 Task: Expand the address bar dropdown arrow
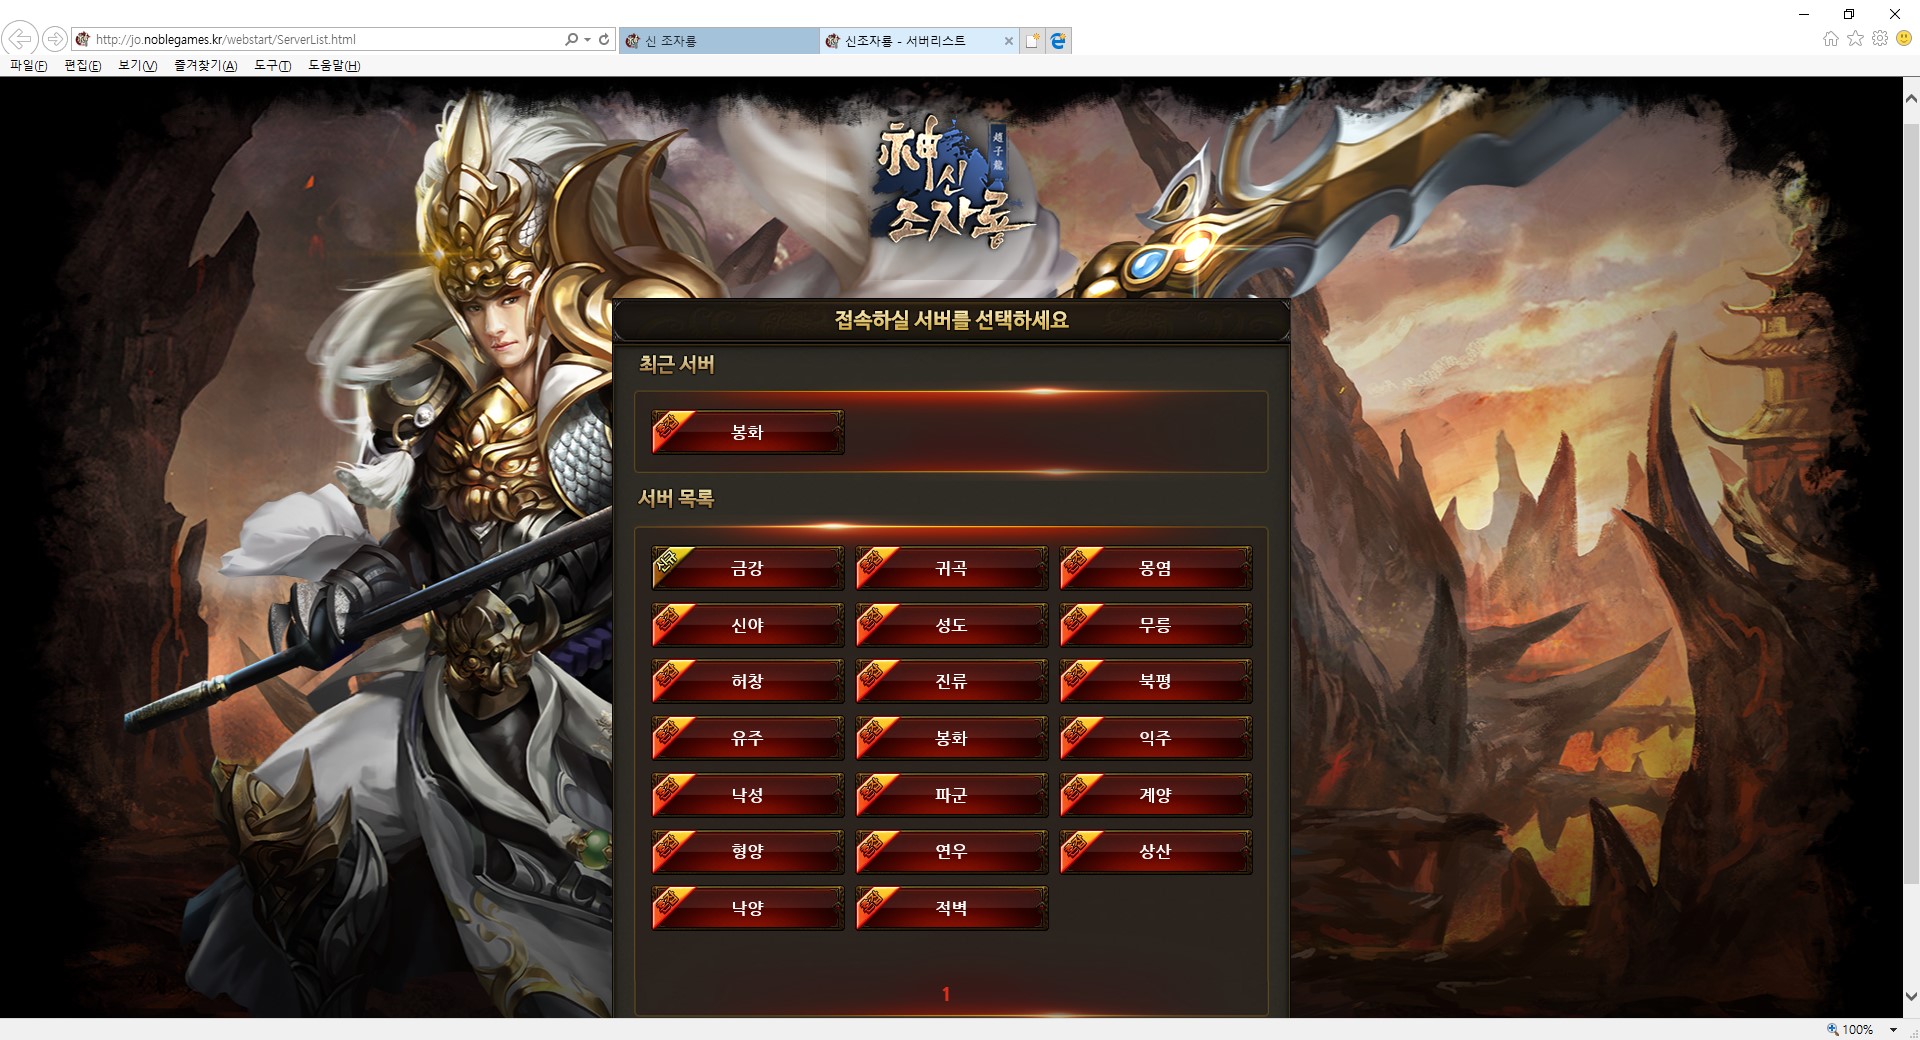[x=587, y=39]
